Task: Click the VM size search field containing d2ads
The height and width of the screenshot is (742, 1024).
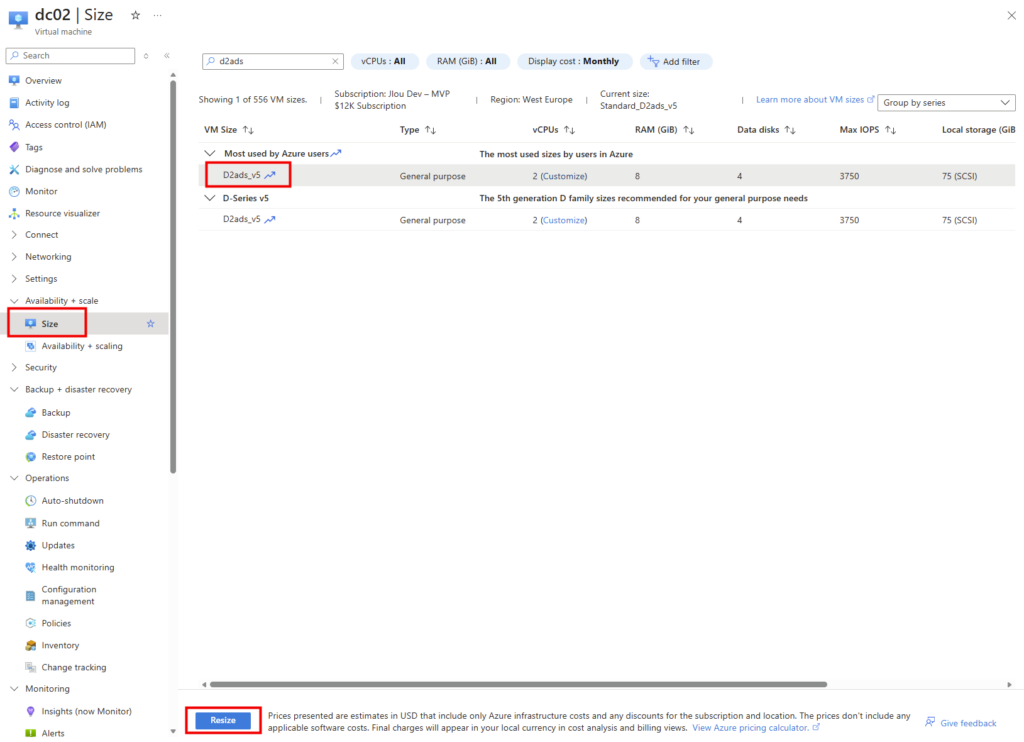Action: (272, 61)
